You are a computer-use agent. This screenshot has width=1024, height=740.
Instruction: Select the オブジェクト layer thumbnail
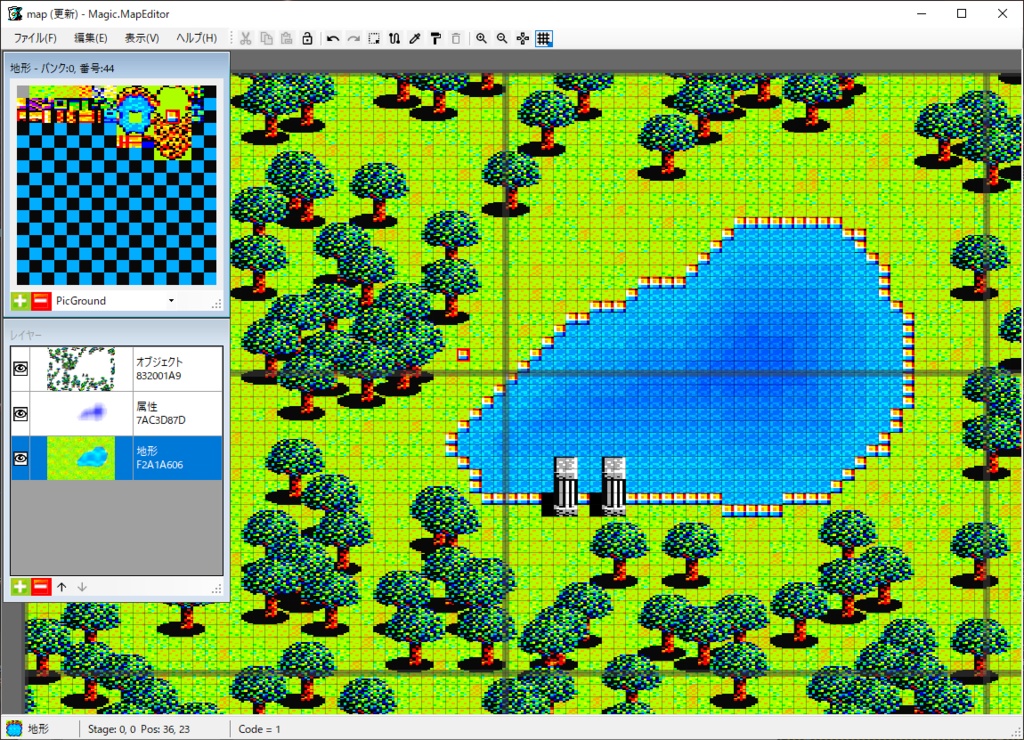pyautogui.click(x=81, y=369)
